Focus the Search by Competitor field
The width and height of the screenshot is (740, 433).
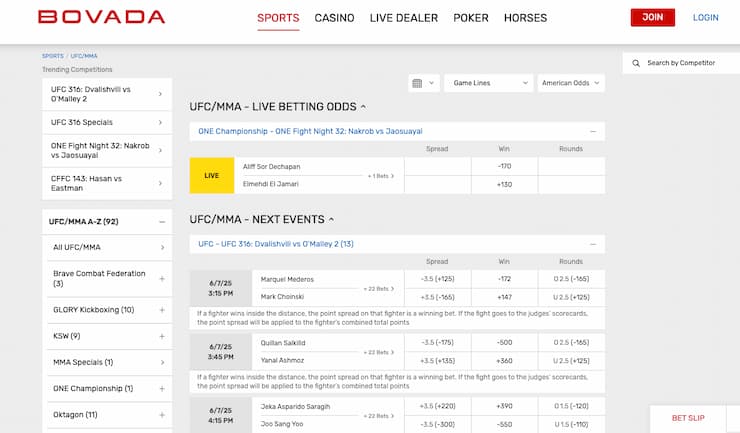click(681, 63)
